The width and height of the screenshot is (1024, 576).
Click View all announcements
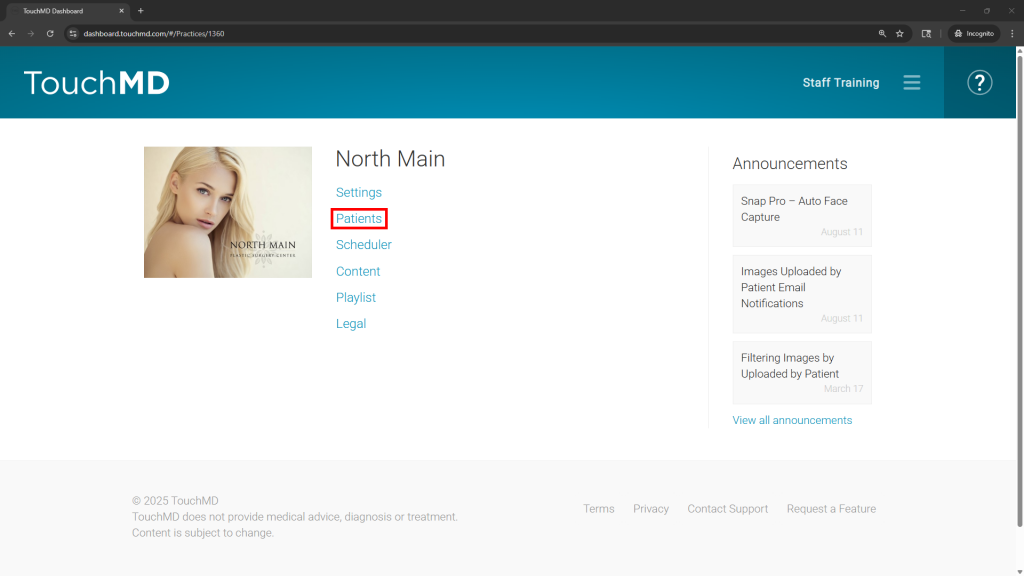(x=792, y=421)
